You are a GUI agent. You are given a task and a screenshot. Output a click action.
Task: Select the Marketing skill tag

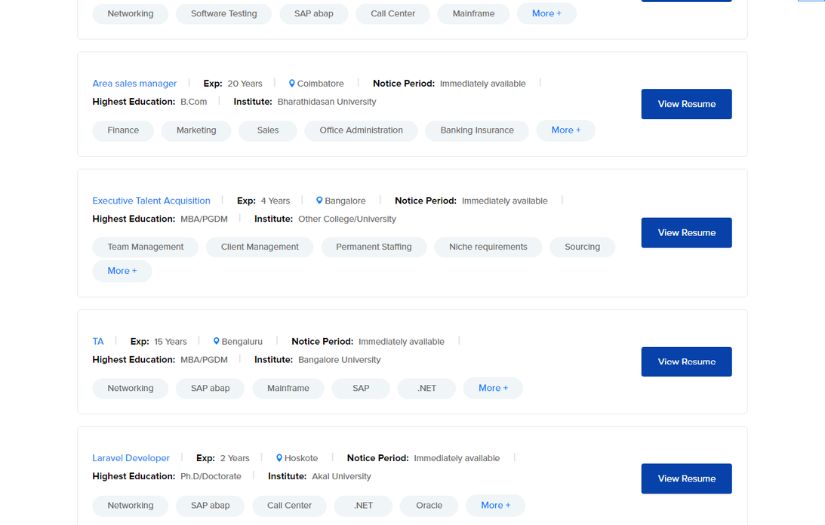[196, 130]
